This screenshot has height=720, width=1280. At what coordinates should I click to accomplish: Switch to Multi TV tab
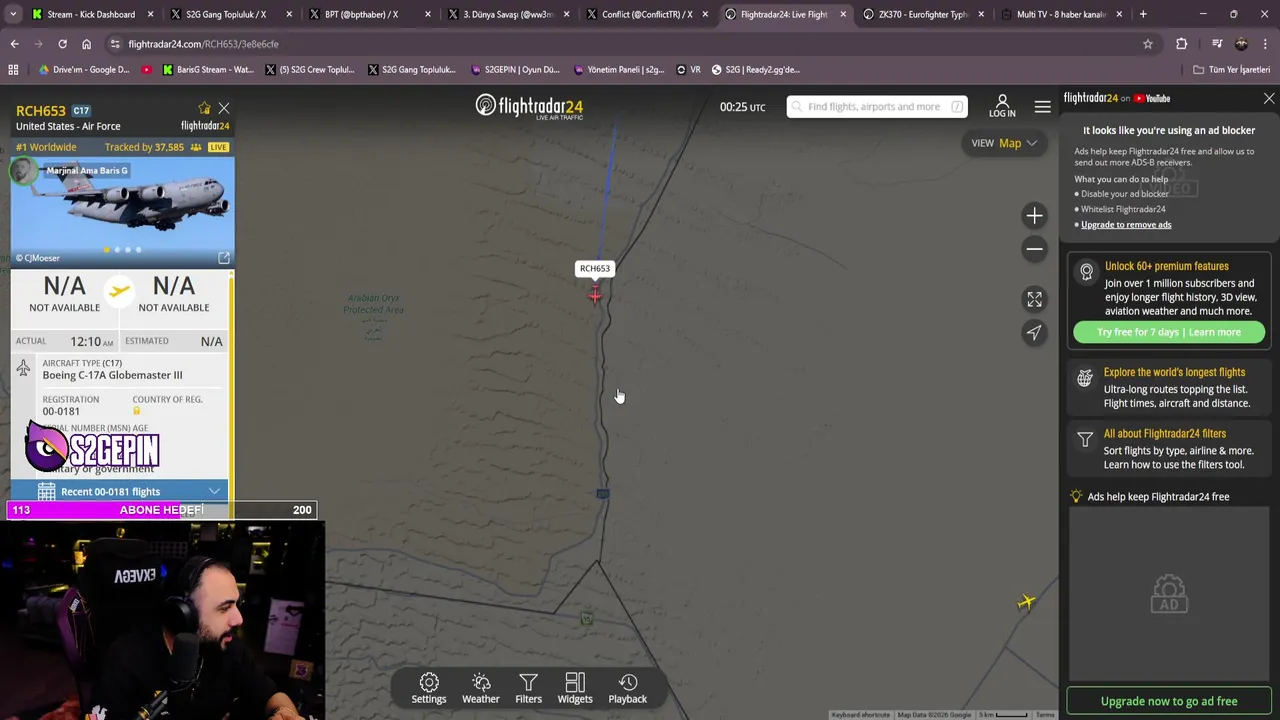[x=1060, y=14]
